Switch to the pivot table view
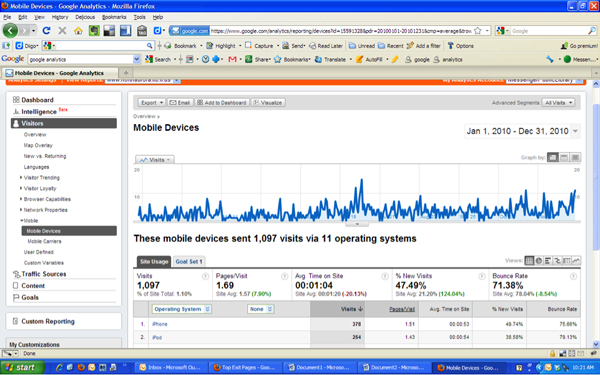The height and width of the screenshot is (375, 600). coord(567,261)
